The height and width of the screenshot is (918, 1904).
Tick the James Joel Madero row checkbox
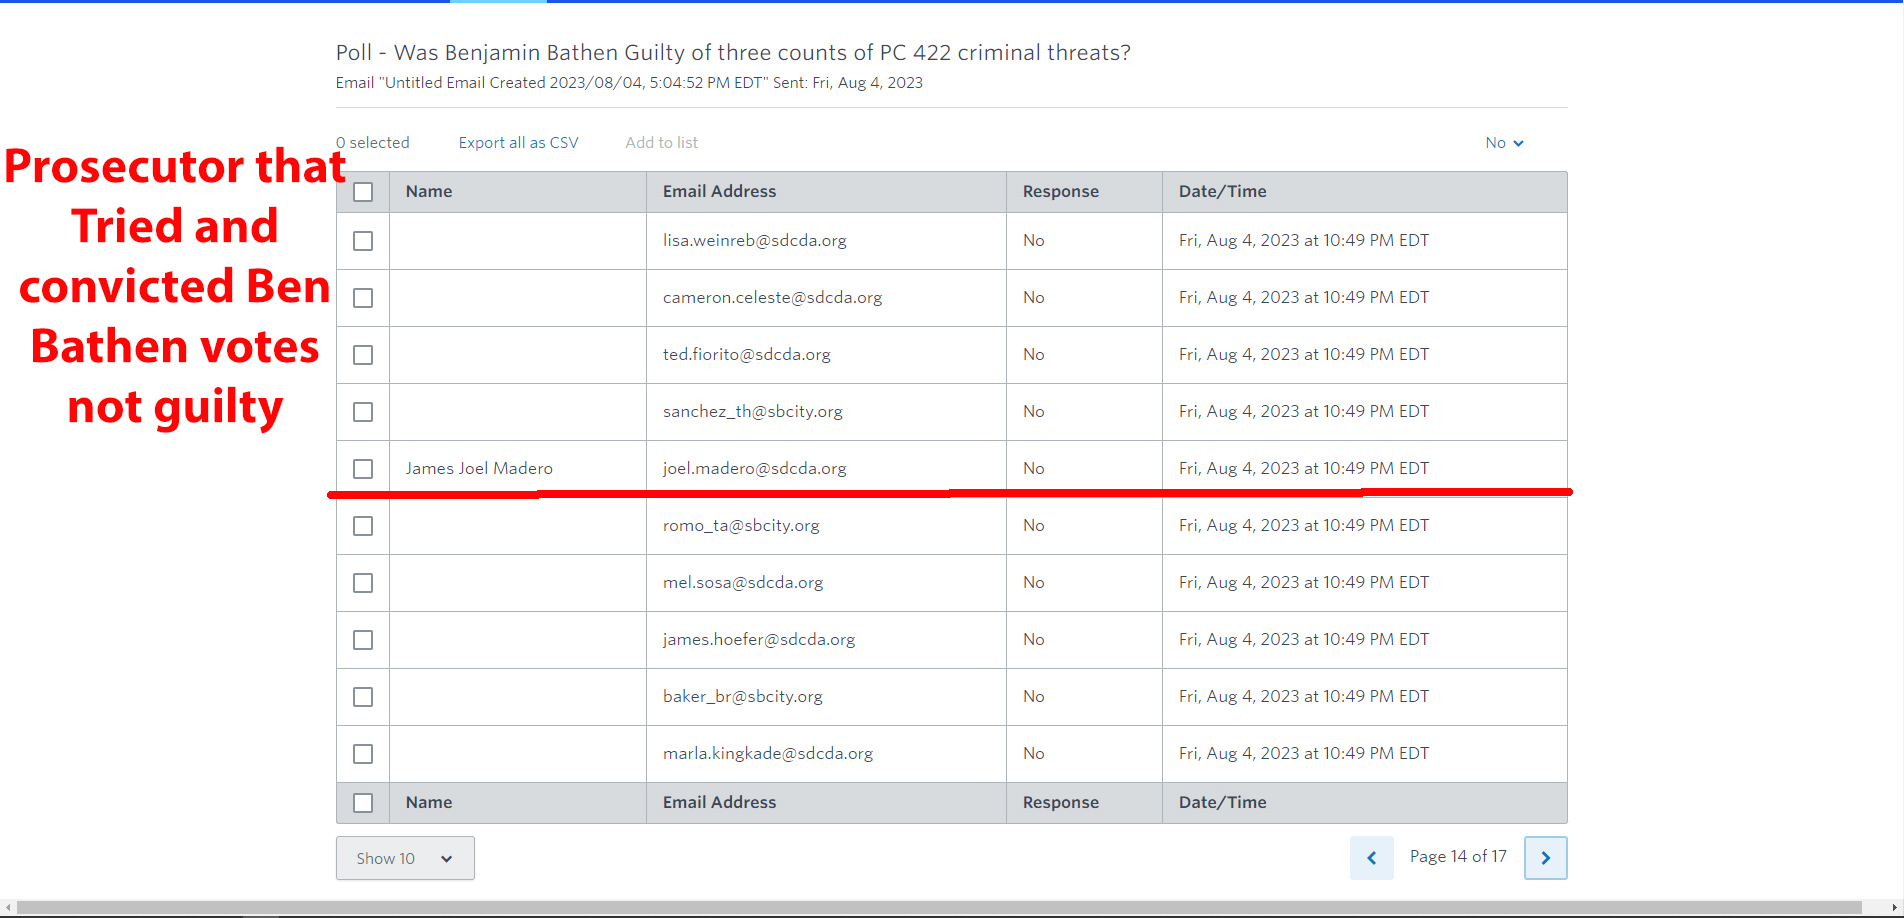(363, 469)
